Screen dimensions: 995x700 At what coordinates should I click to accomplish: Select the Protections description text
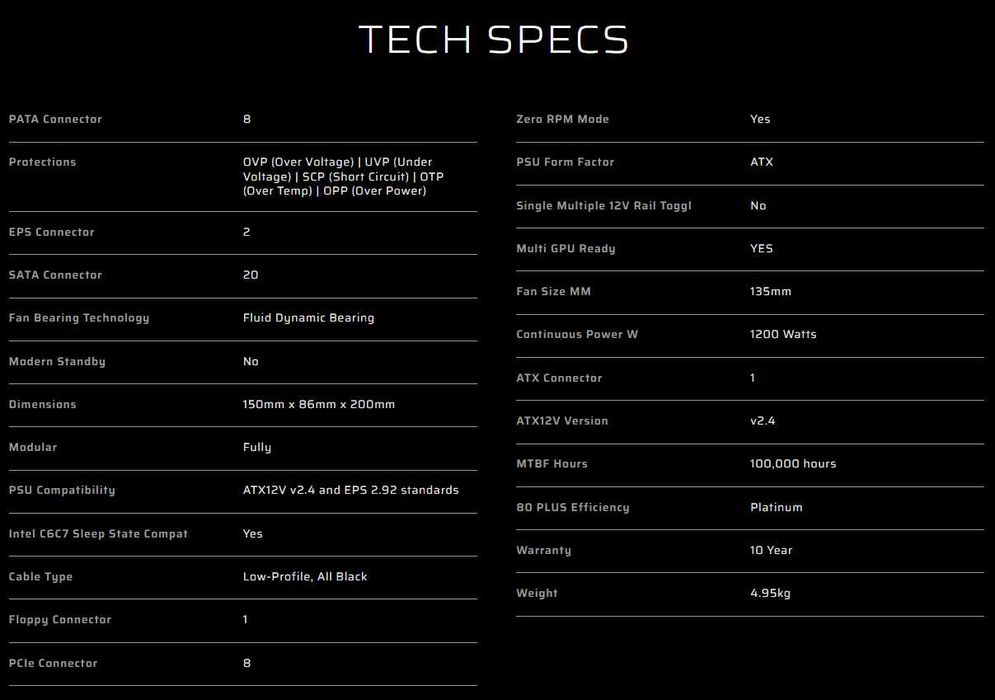pos(343,176)
